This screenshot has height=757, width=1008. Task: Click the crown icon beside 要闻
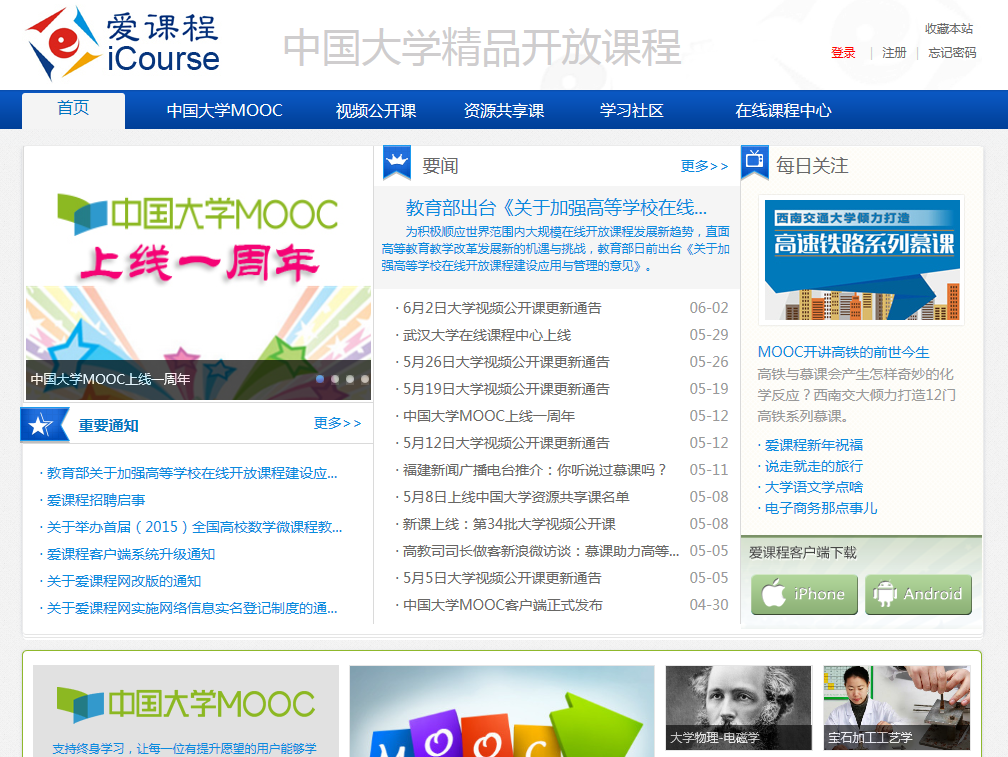pos(395,162)
